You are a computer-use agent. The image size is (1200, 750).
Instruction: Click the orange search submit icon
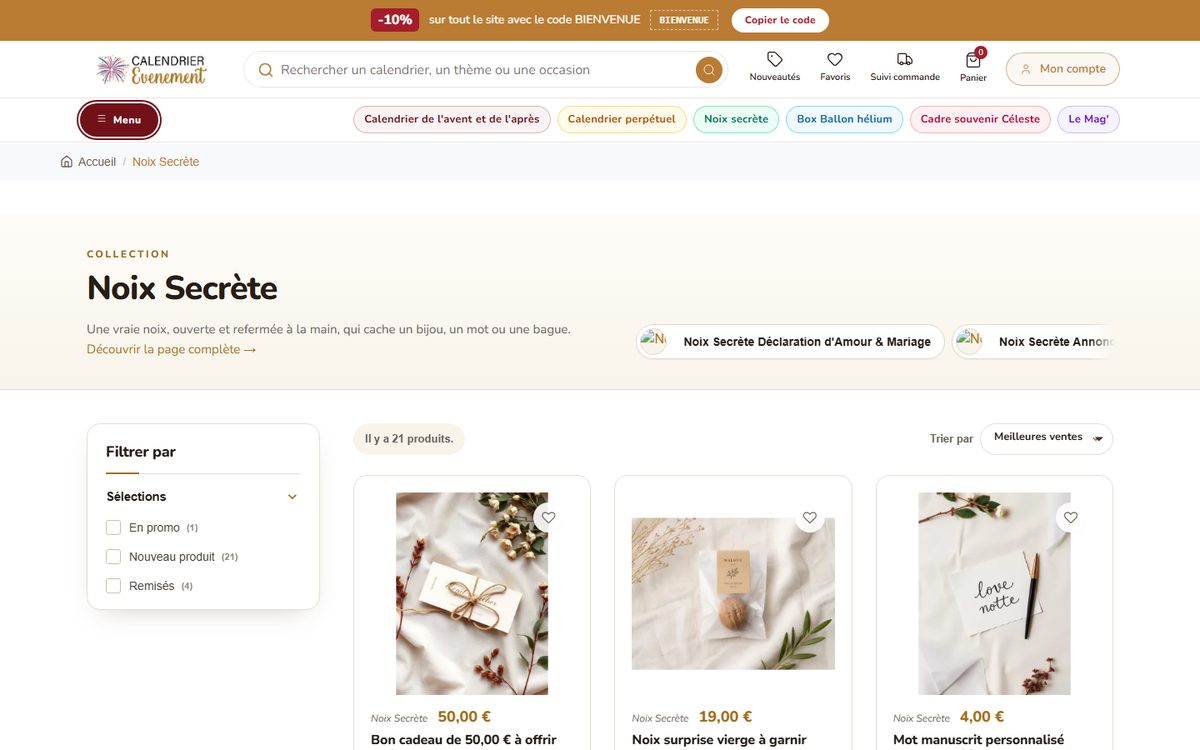709,70
